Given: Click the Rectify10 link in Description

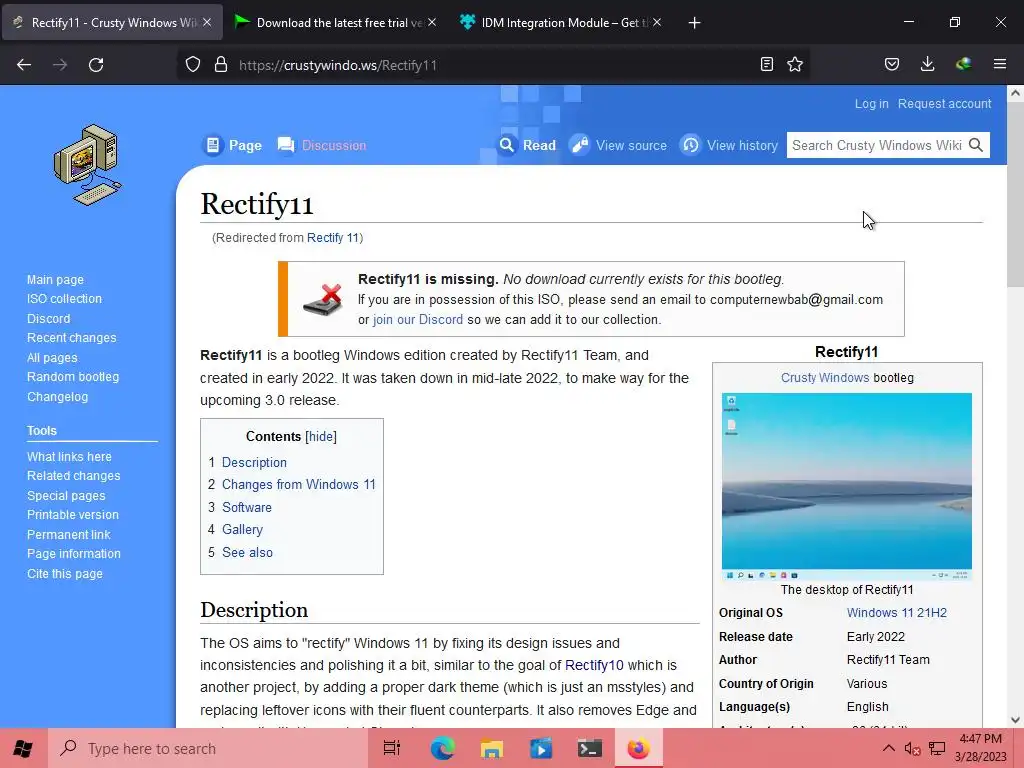Looking at the screenshot, I should (594, 665).
